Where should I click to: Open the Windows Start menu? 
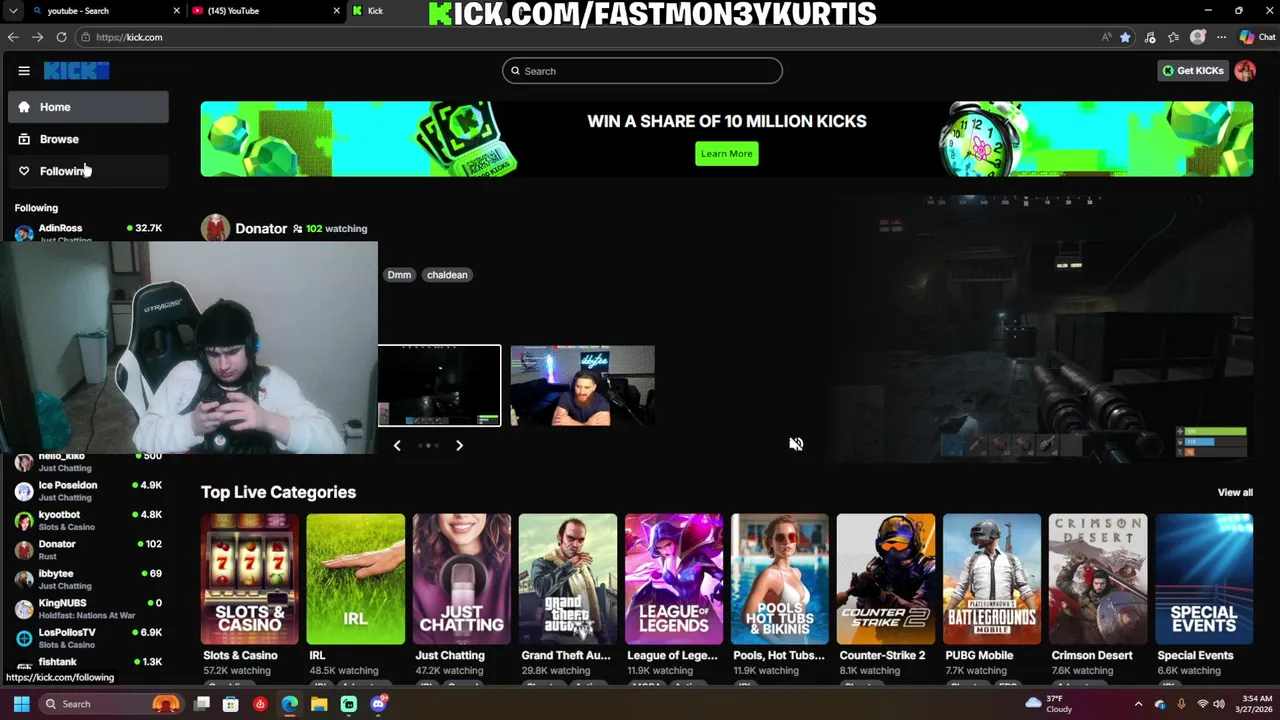[21, 704]
